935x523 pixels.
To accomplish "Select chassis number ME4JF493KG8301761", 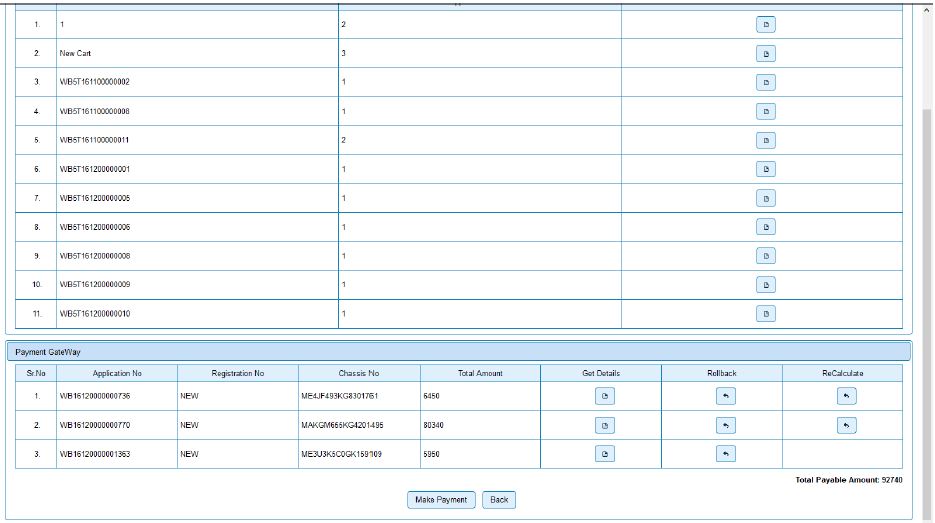I will tap(340, 396).
